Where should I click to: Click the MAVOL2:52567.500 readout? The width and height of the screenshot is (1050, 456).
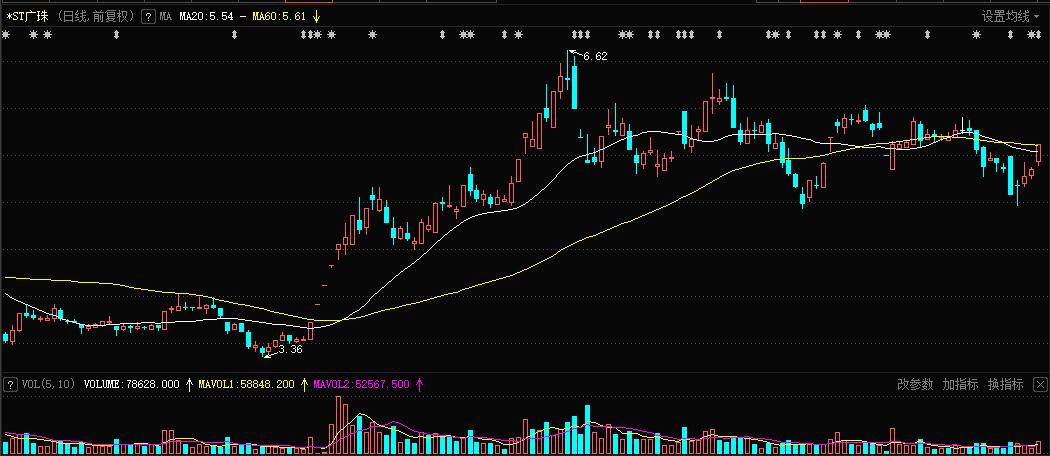point(361,384)
